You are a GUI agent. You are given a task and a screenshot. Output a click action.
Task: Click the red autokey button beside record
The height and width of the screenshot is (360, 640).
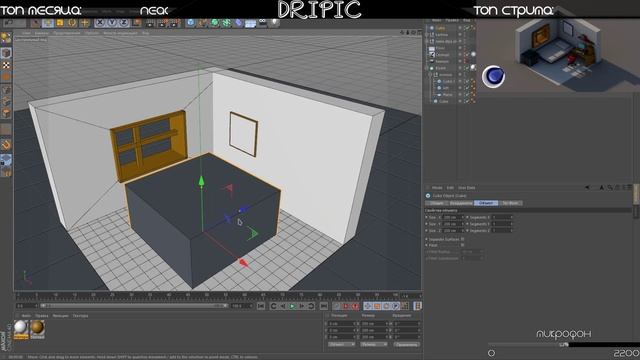pyautogui.click(x=356, y=306)
